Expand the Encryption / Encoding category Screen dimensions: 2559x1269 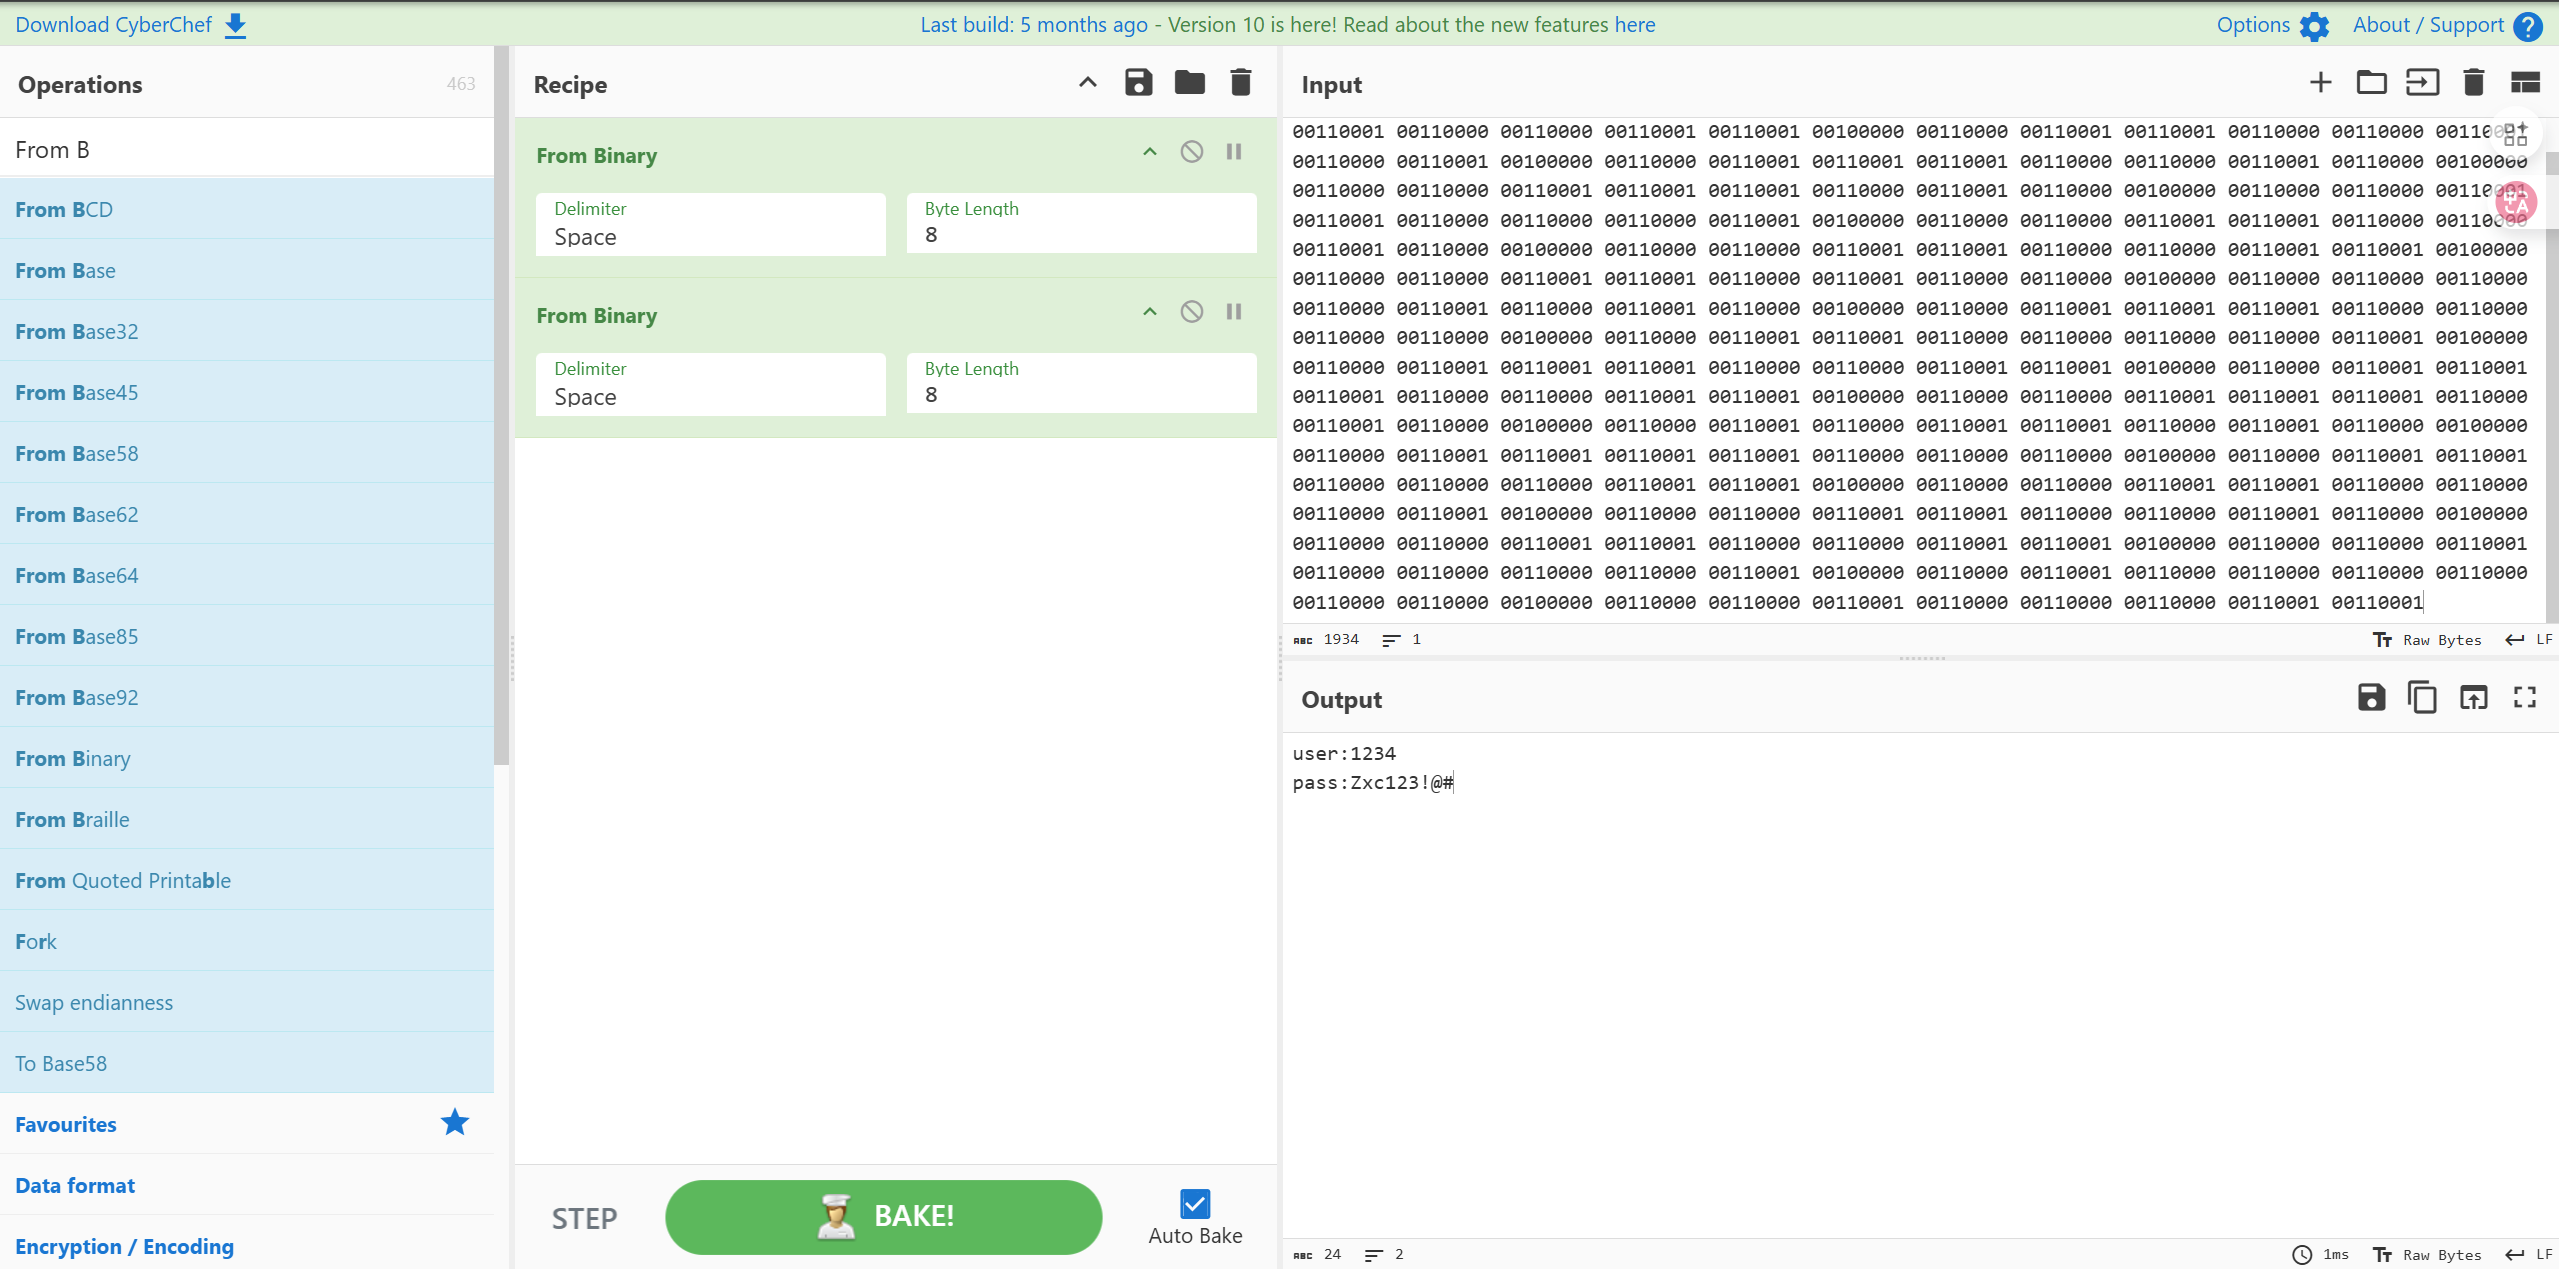124,1246
